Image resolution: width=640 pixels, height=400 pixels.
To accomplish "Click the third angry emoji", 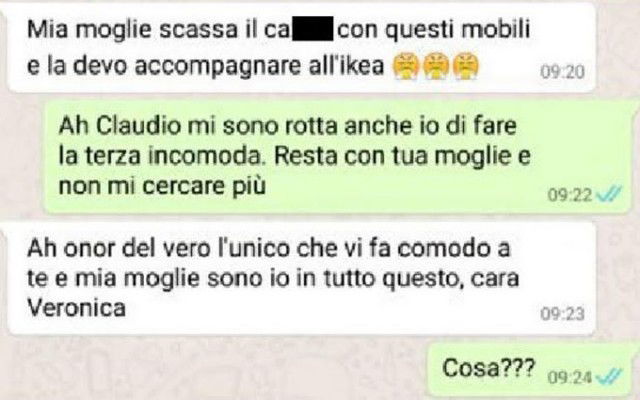I will pyautogui.click(x=466, y=66).
